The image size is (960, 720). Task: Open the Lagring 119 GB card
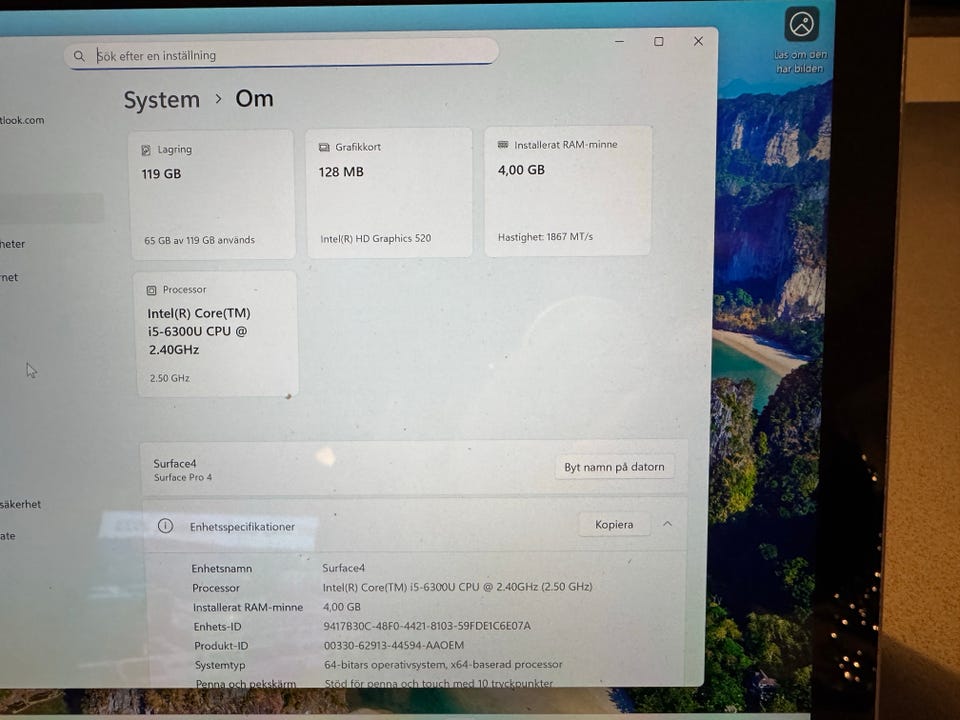tap(212, 195)
